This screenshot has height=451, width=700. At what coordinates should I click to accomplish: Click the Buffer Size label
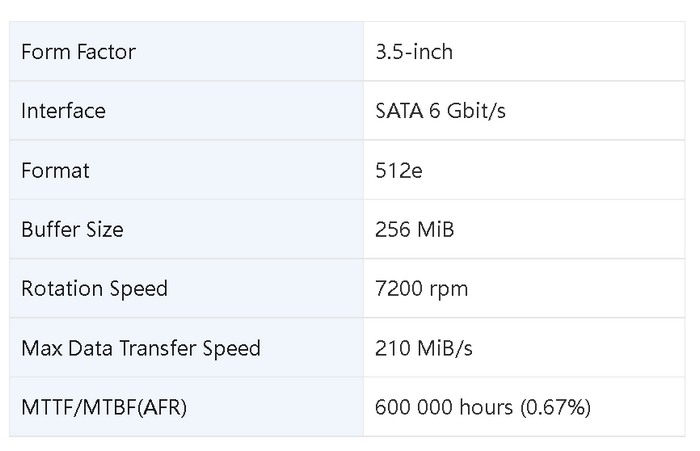(72, 229)
